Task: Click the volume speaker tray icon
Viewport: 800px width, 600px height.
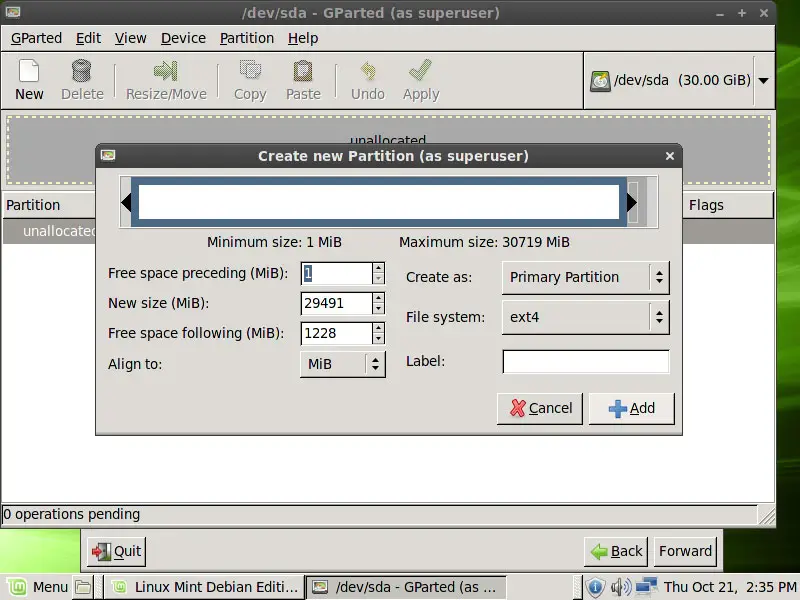Action: coord(620,587)
